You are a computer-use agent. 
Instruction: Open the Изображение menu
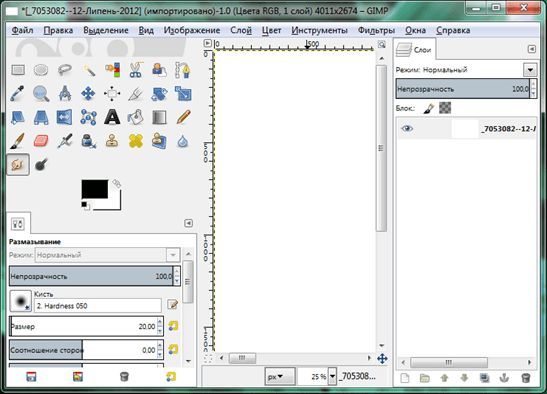tap(192, 30)
